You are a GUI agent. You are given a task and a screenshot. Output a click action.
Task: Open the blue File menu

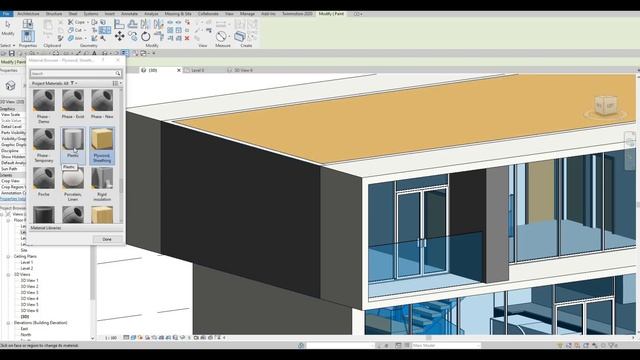[6, 14]
